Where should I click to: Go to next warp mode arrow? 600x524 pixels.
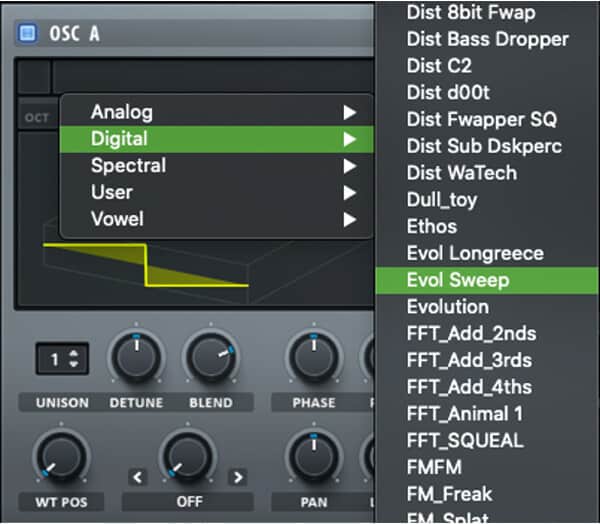238,477
